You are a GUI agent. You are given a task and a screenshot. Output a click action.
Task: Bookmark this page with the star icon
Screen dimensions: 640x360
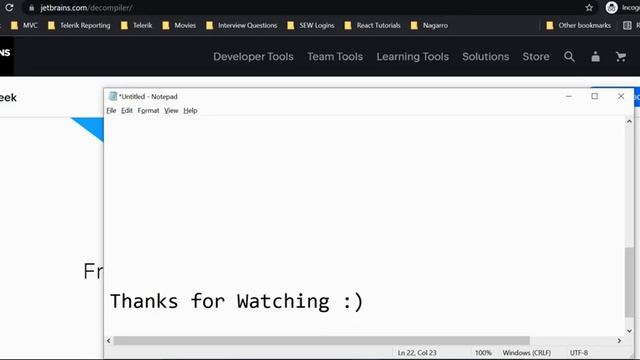(x=589, y=8)
